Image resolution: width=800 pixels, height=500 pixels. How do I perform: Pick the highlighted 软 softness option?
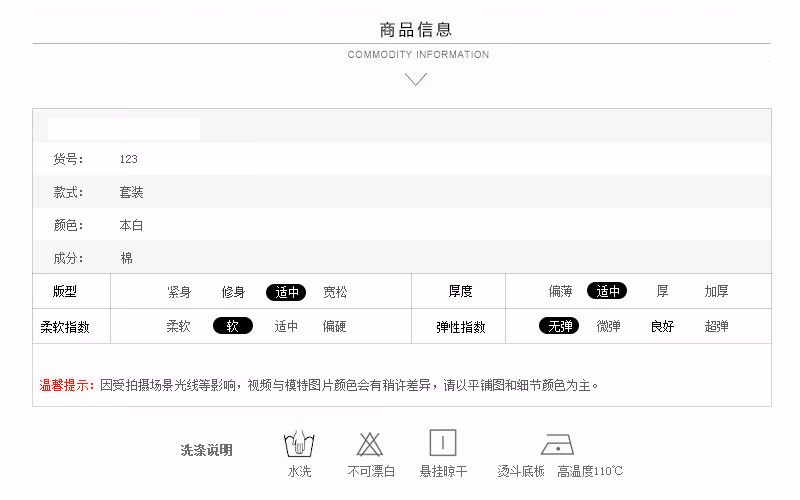233,326
